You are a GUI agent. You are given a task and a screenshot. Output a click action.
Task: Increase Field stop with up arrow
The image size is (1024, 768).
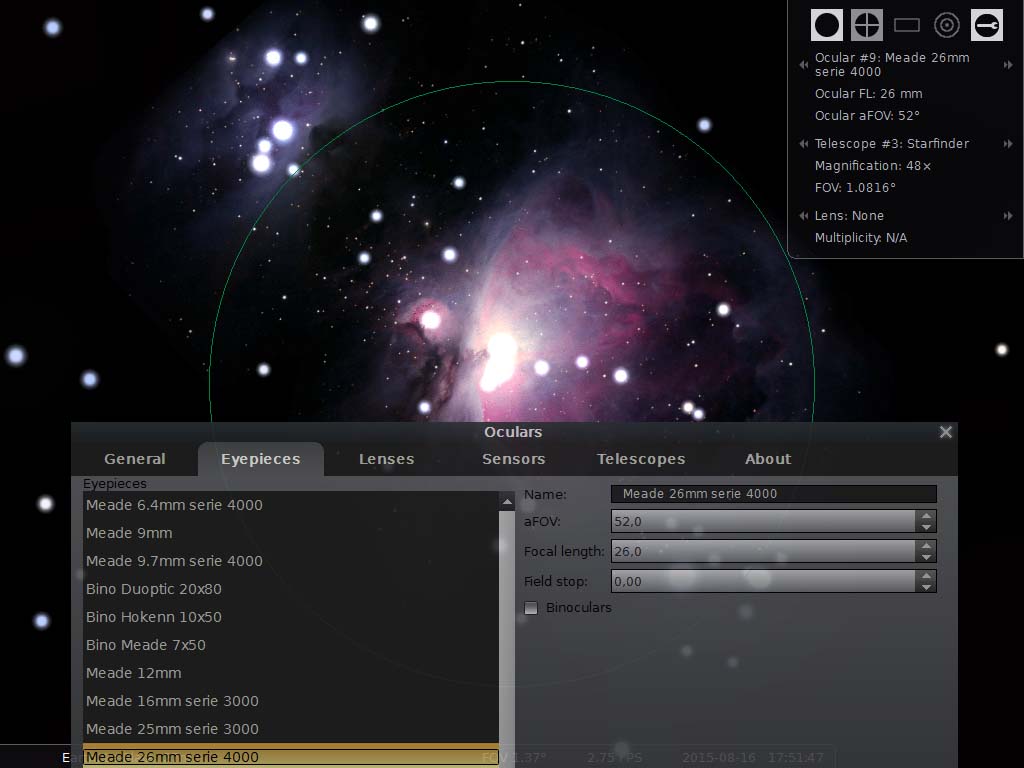[x=926, y=576]
